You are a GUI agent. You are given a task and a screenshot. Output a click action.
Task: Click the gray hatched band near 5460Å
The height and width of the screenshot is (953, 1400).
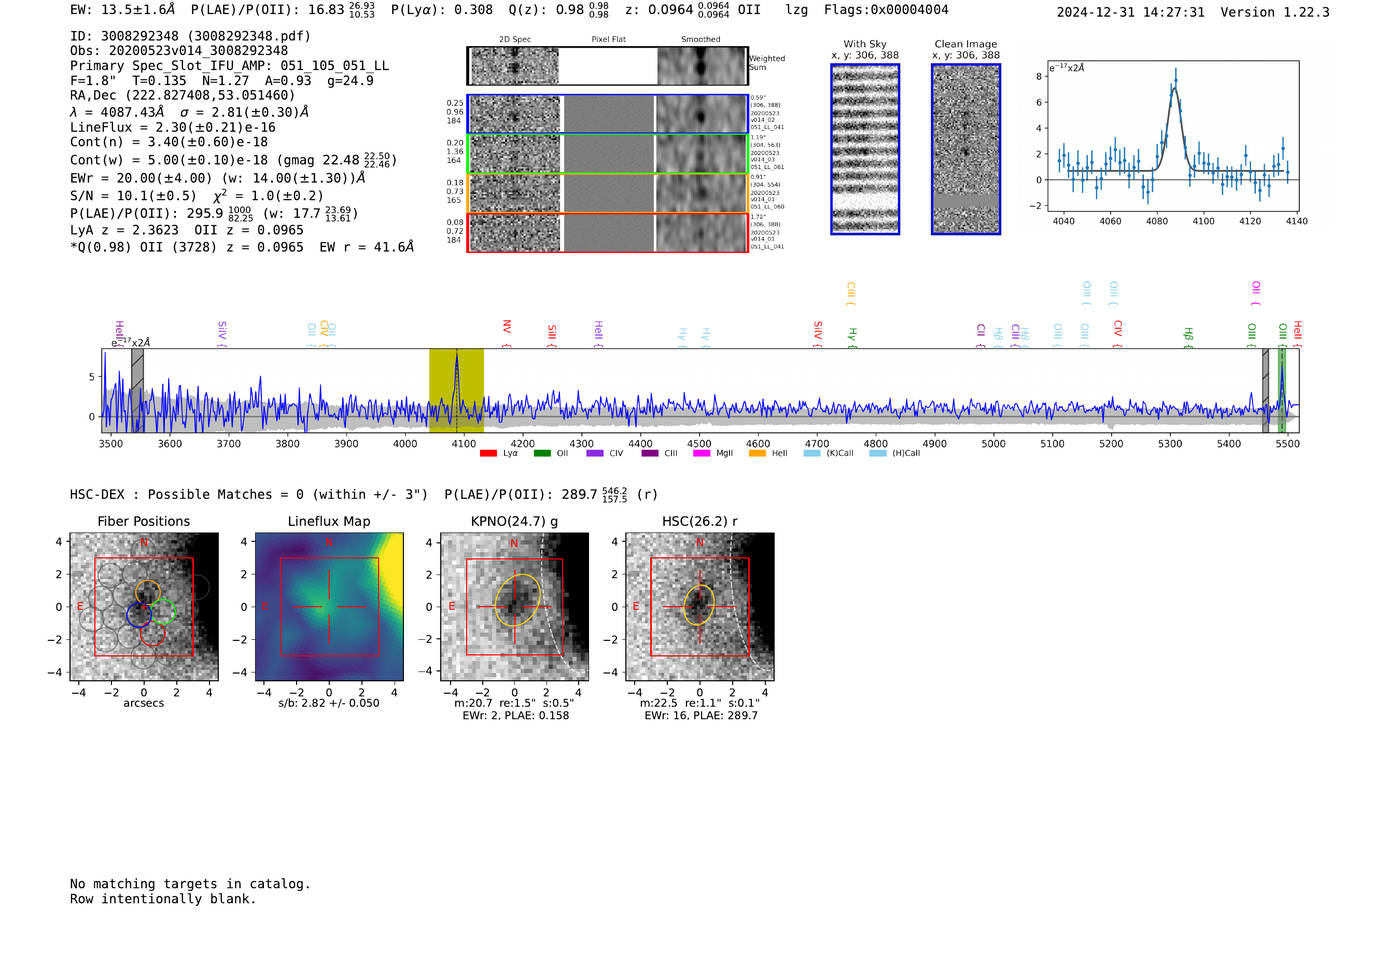[x=1265, y=390]
